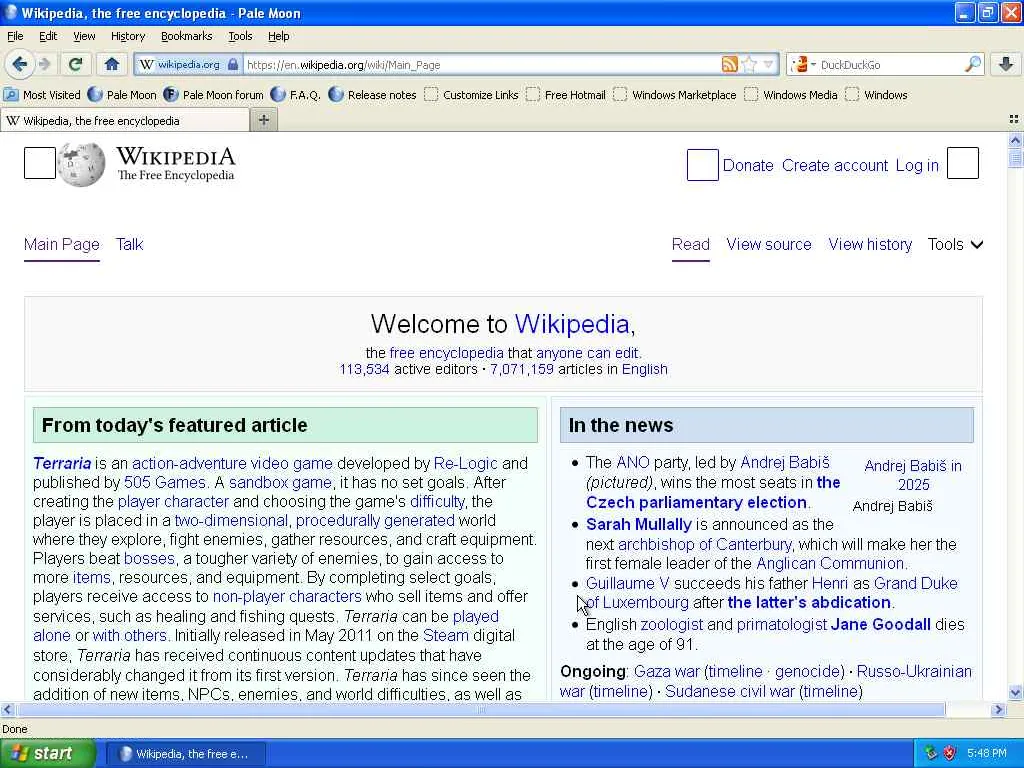The height and width of the screenshot is (768, 1024).
Task: Open the Terraria featured article link
Action: tap(62, 463)
